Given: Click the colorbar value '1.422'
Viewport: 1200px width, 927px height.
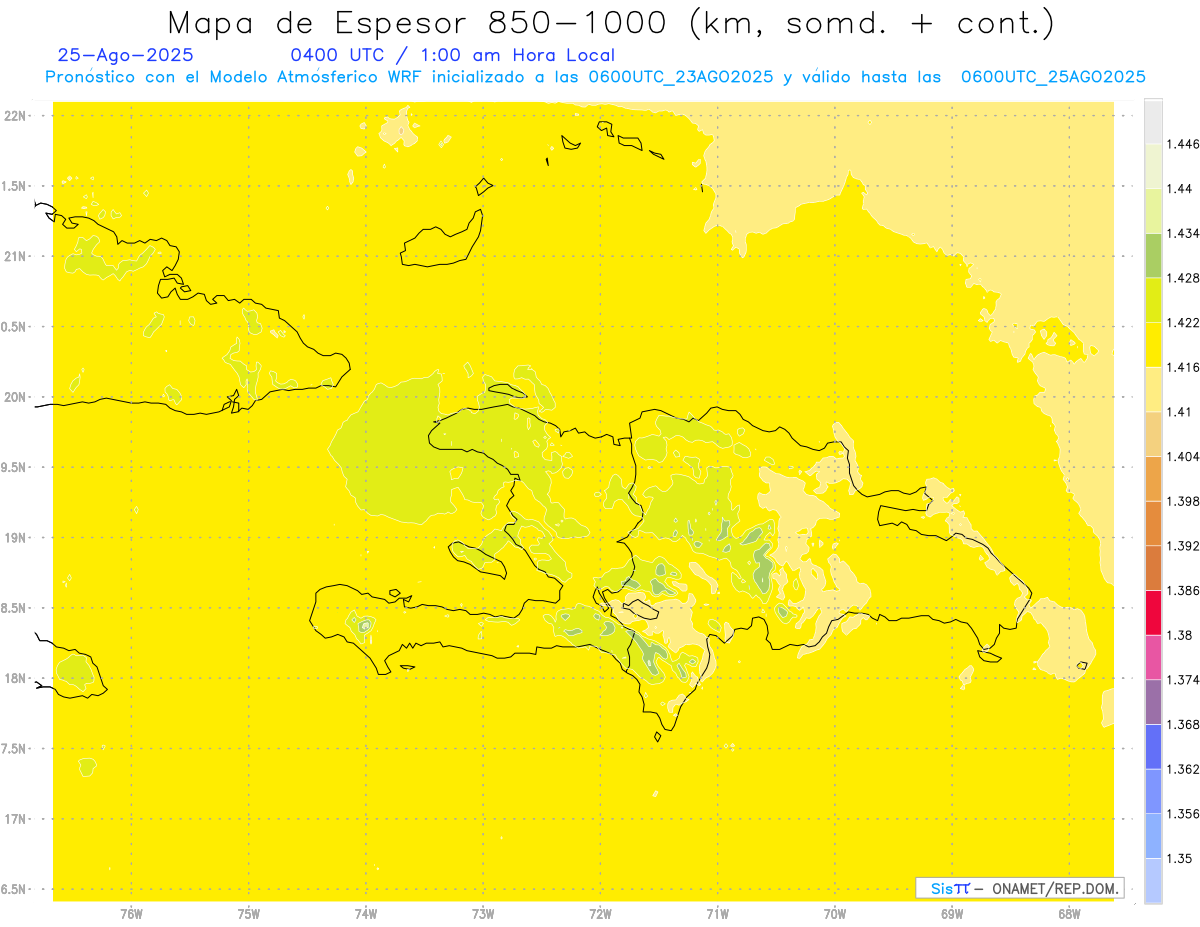Looking at the screenshot, I should [x=1183, y=323].
